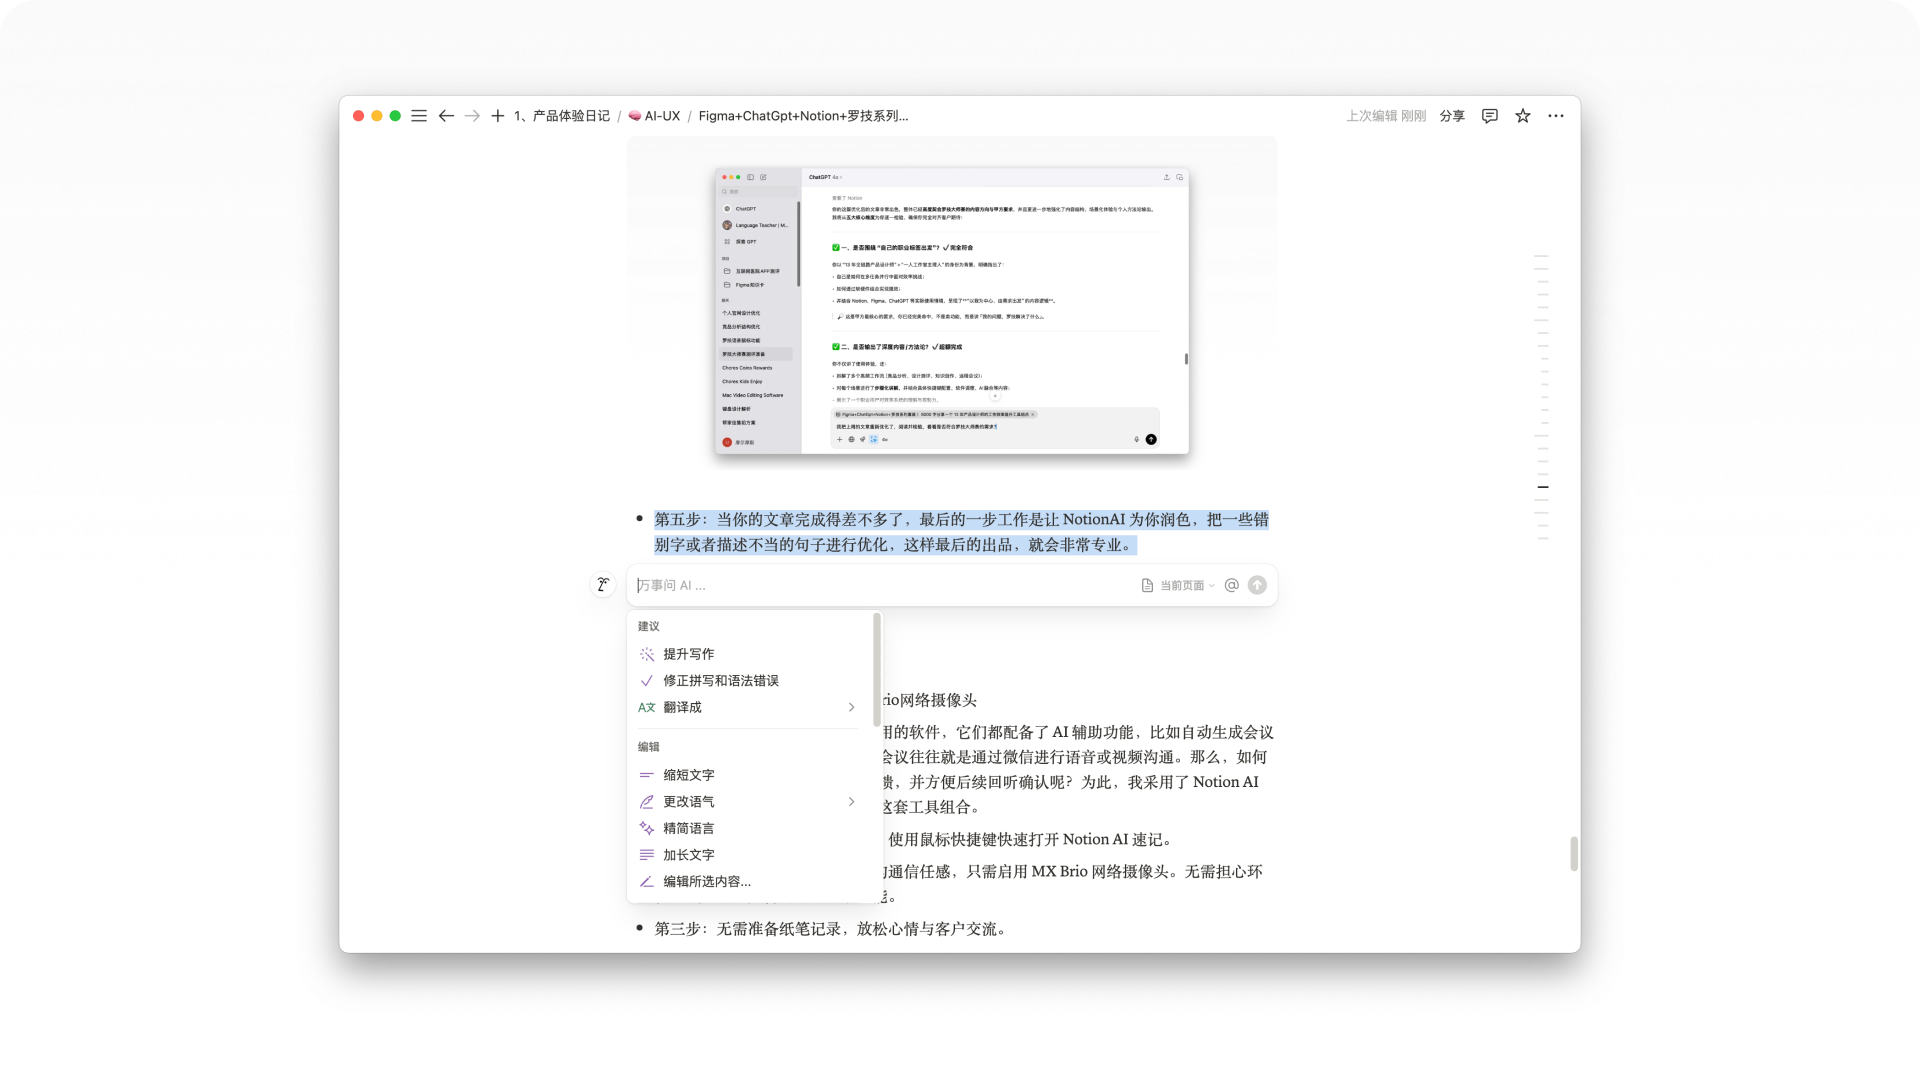Image resolution: width=1920 pixels, height=1080 pixels.
Task: Select 加长文字 menu entry
Action: 749,855
